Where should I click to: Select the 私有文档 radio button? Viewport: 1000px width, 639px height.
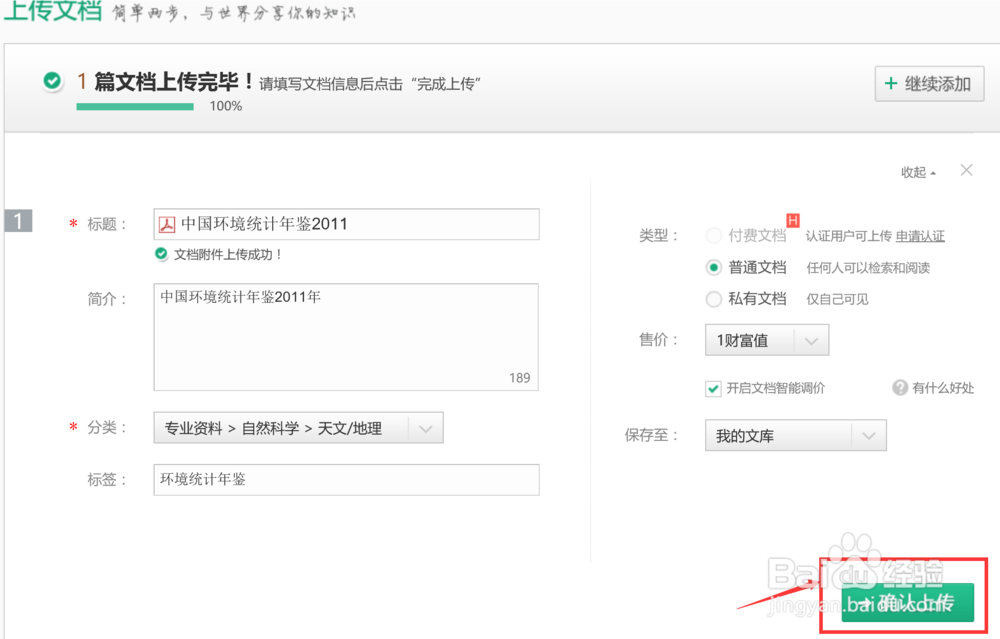coord(714,298)
